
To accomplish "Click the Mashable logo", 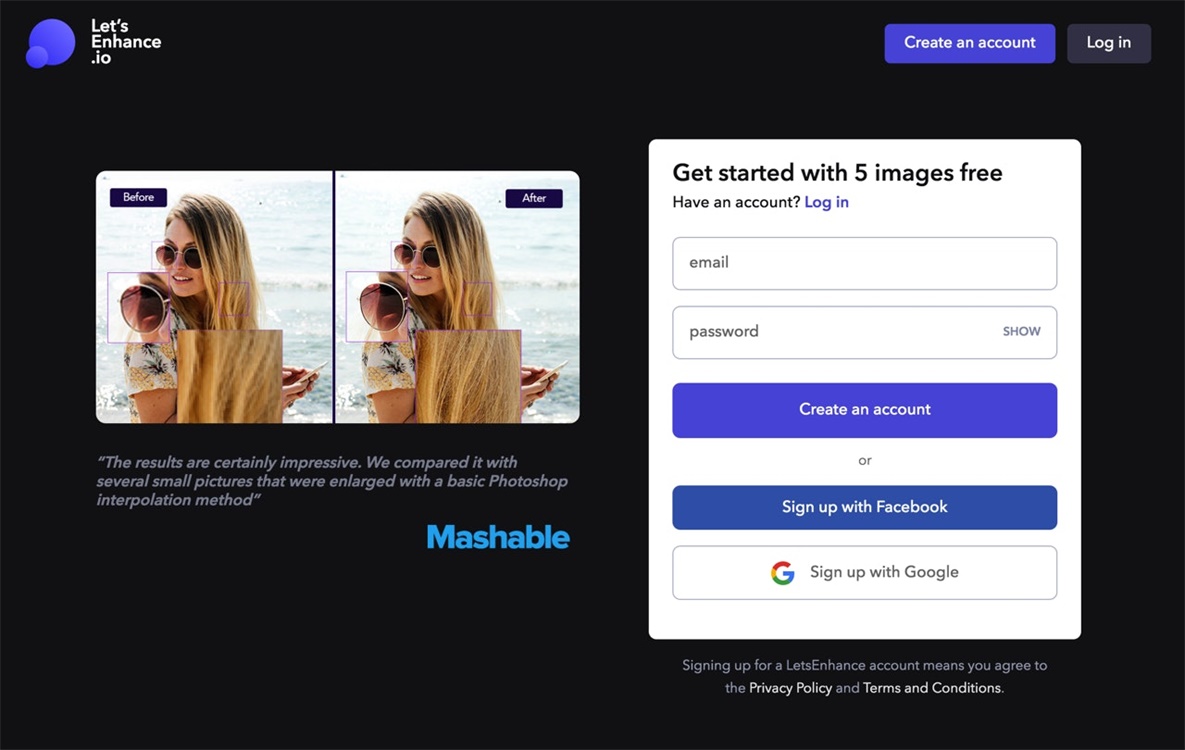I will [498, 537].
